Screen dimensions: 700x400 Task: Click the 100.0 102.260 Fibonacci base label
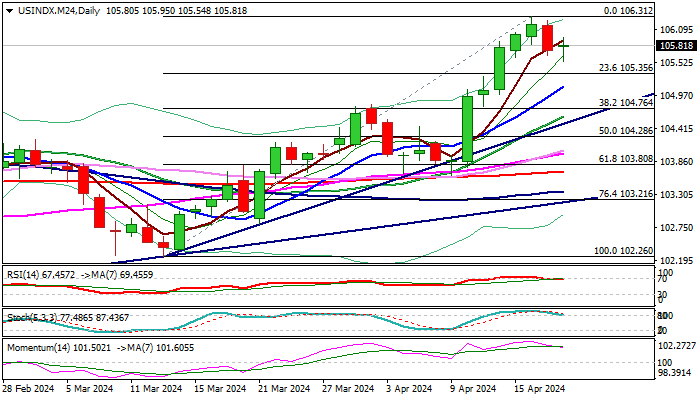tap(622, 252)
